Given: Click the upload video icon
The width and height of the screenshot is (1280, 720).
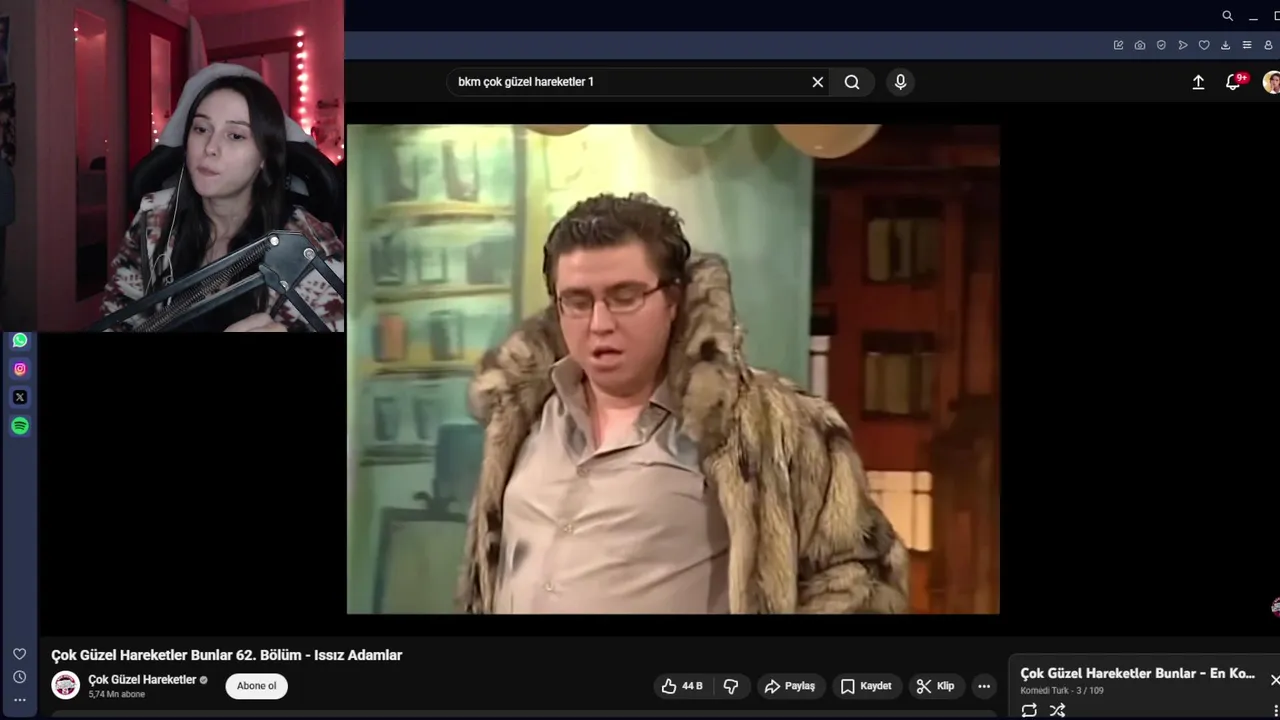Looking at the screenshot, I should pyautogui.click(x=1198, y=82).
